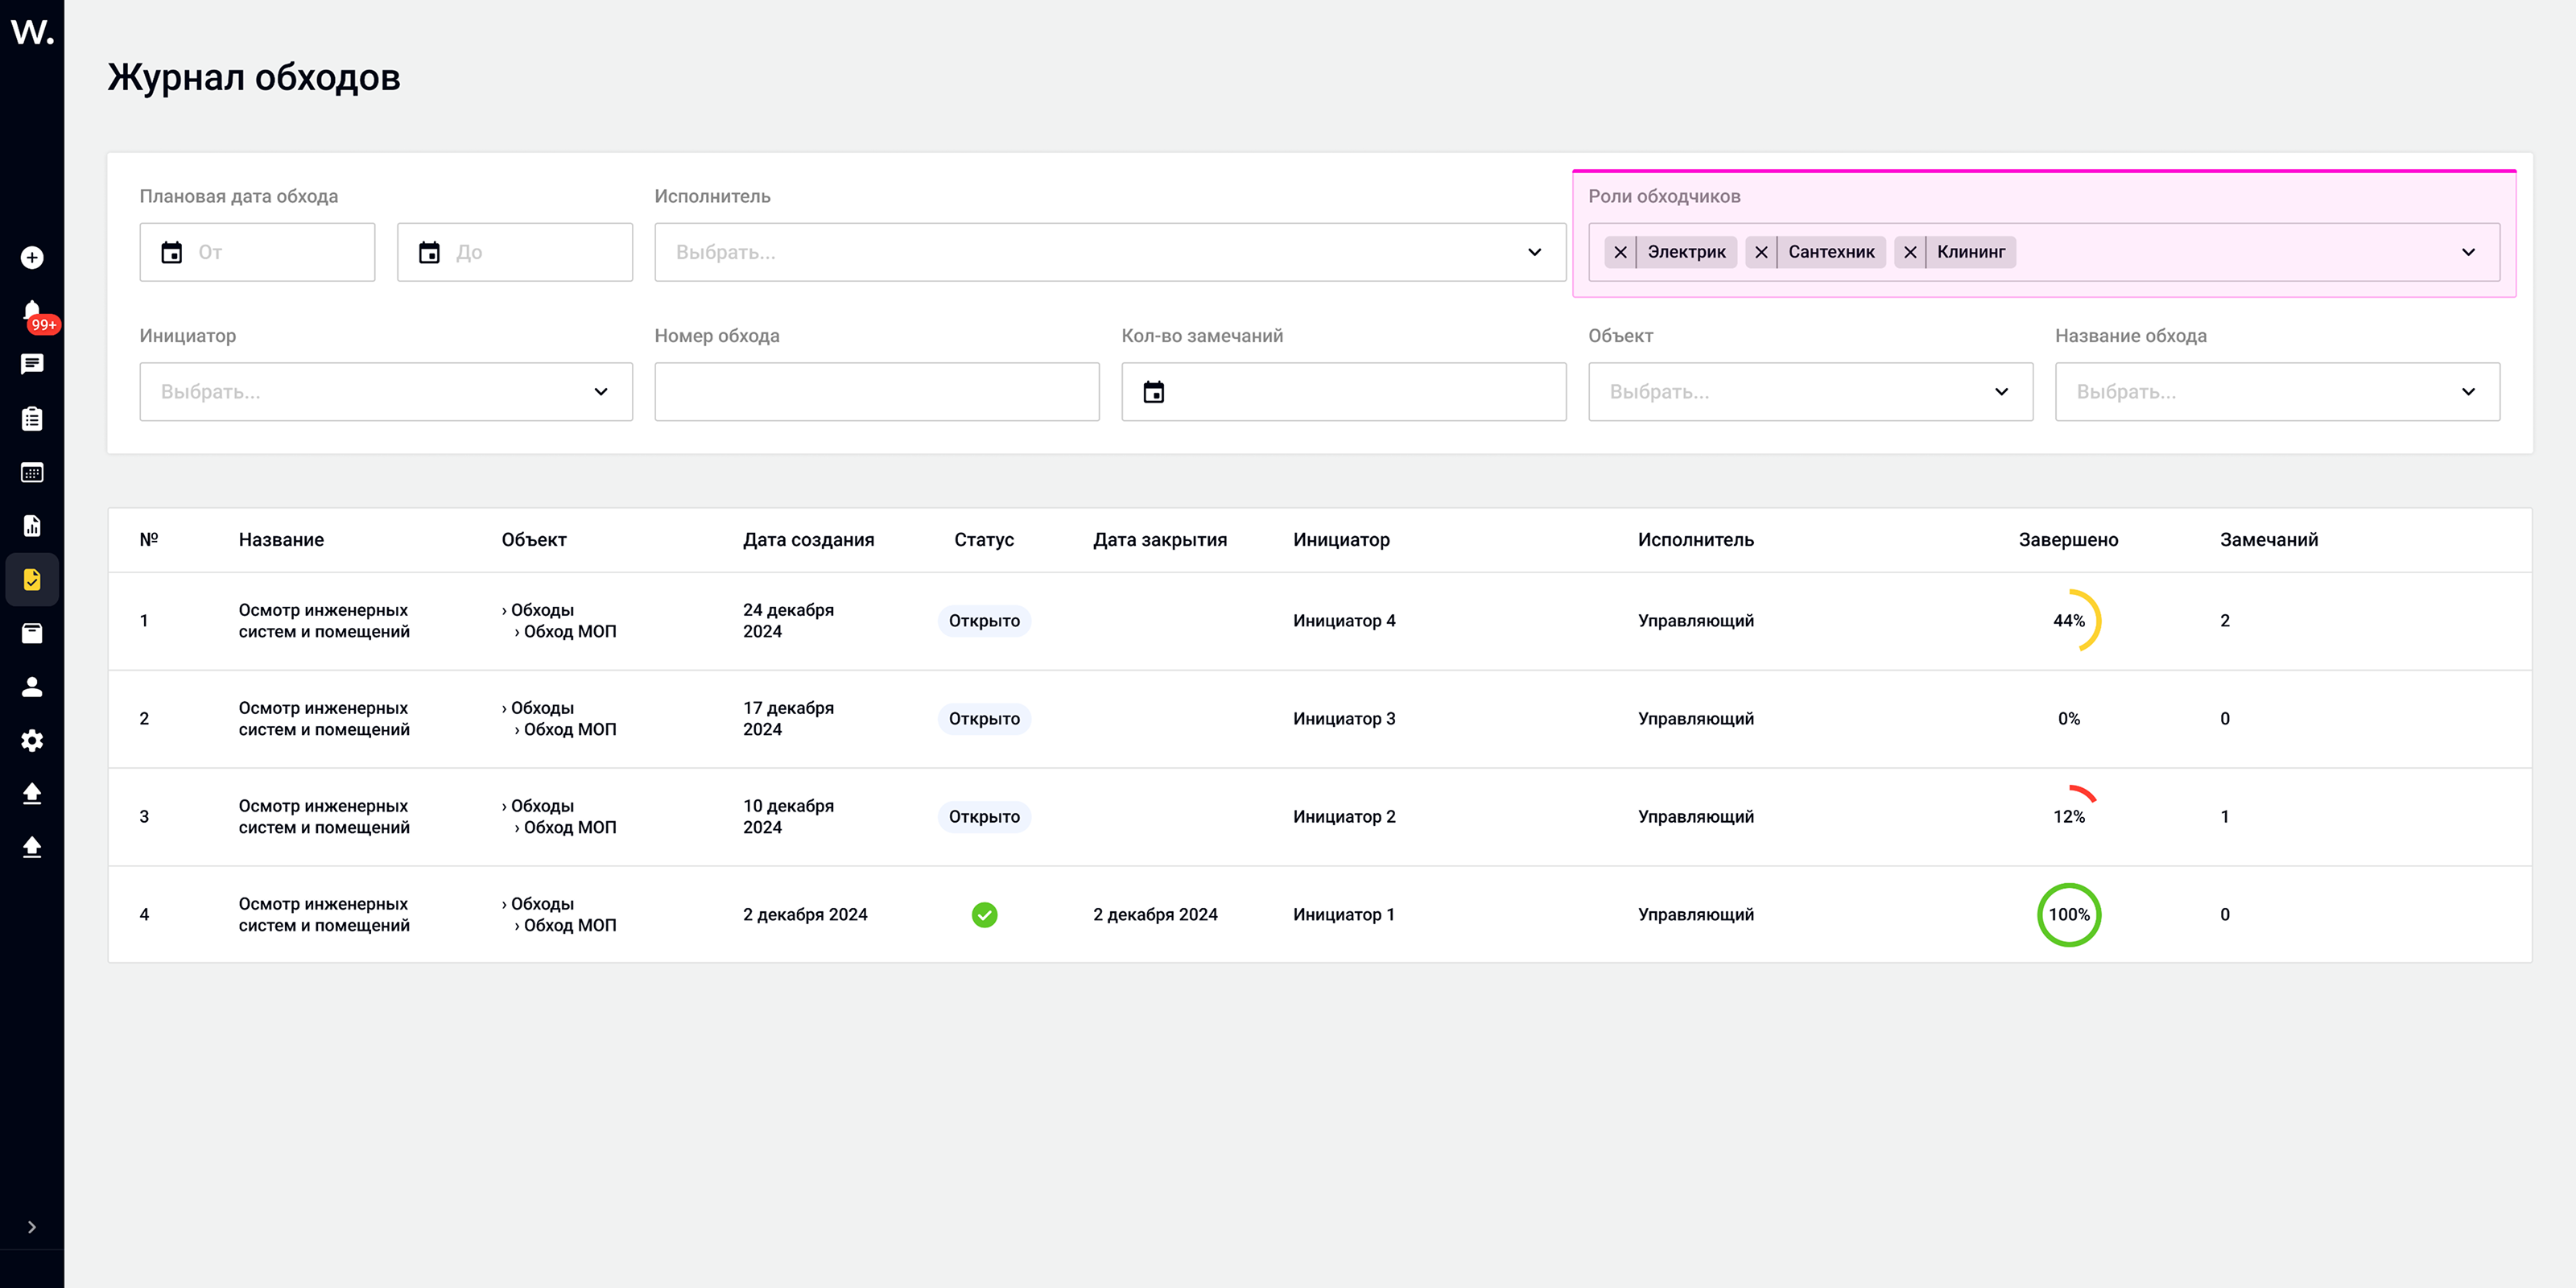Click the Статус column header
Screen dimensions: 2576x1288
pyautogui.click(x=984, y=540)
